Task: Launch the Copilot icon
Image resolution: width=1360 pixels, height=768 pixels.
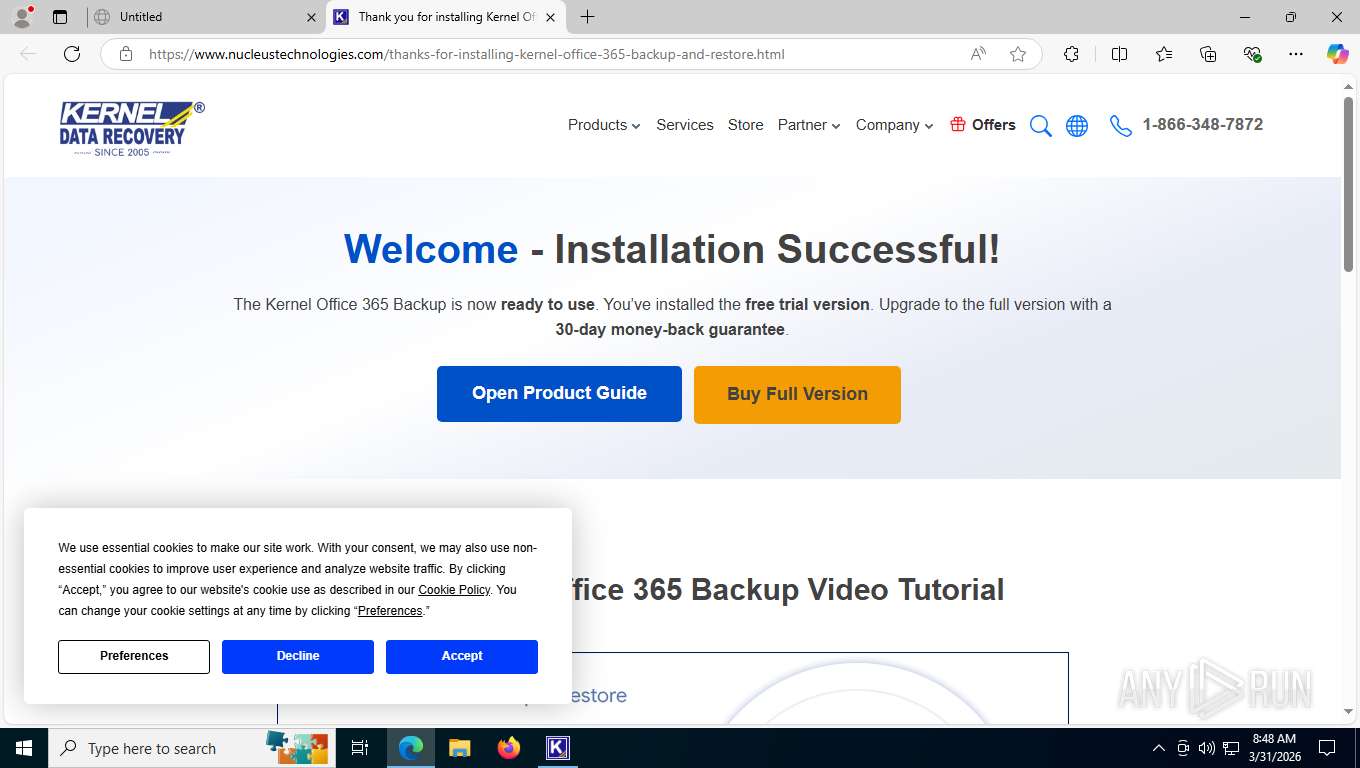Action: click(1337, 54)
